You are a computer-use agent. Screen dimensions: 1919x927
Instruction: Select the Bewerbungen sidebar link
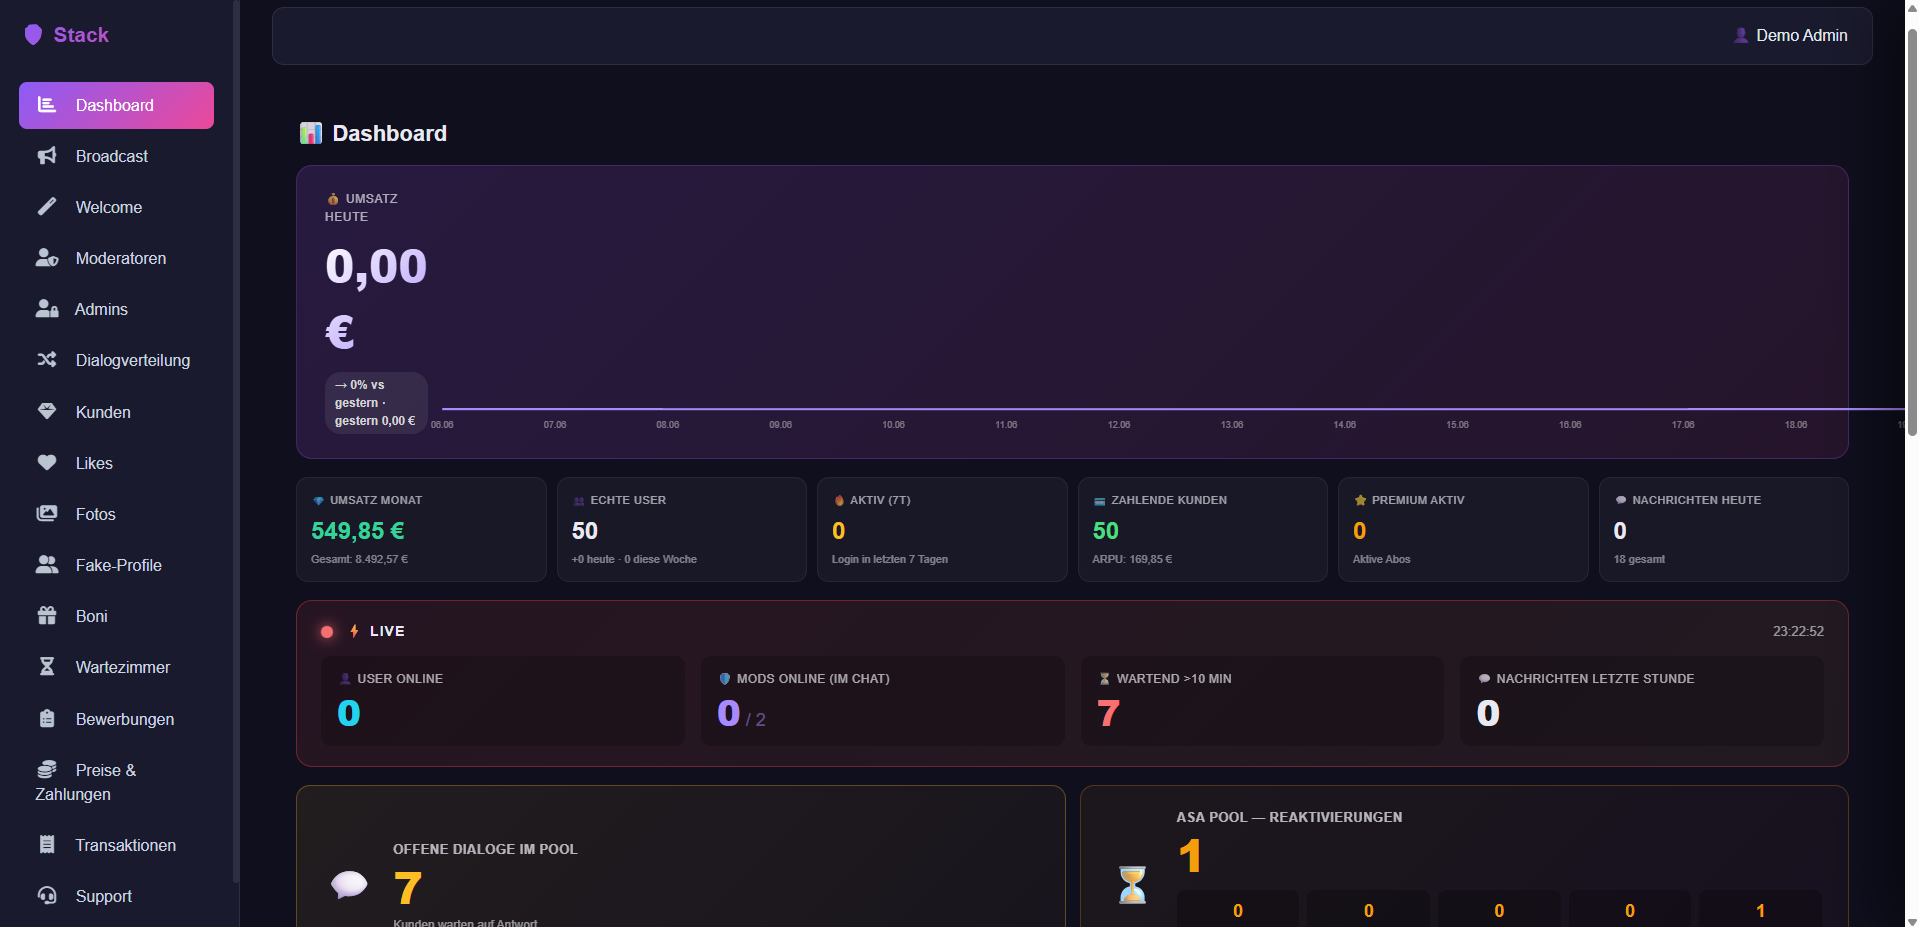pos(116,719)
